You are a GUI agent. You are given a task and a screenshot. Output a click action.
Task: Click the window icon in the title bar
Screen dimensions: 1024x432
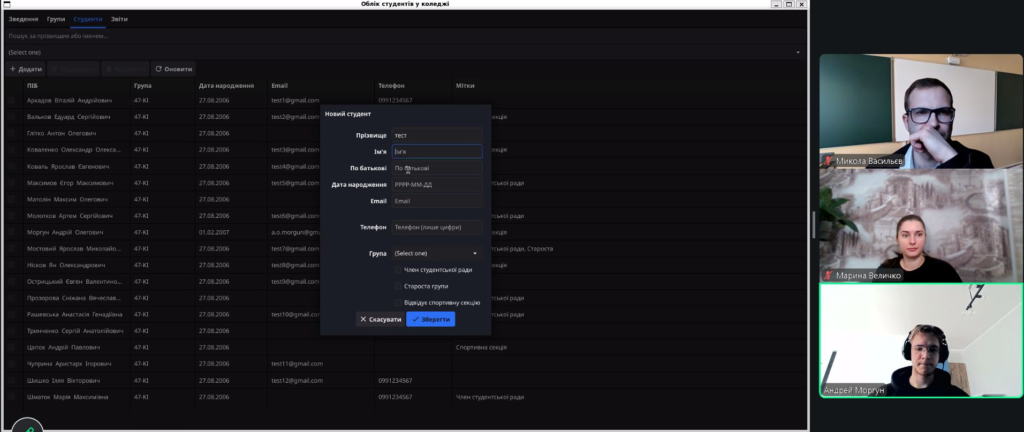click(6, 4)
